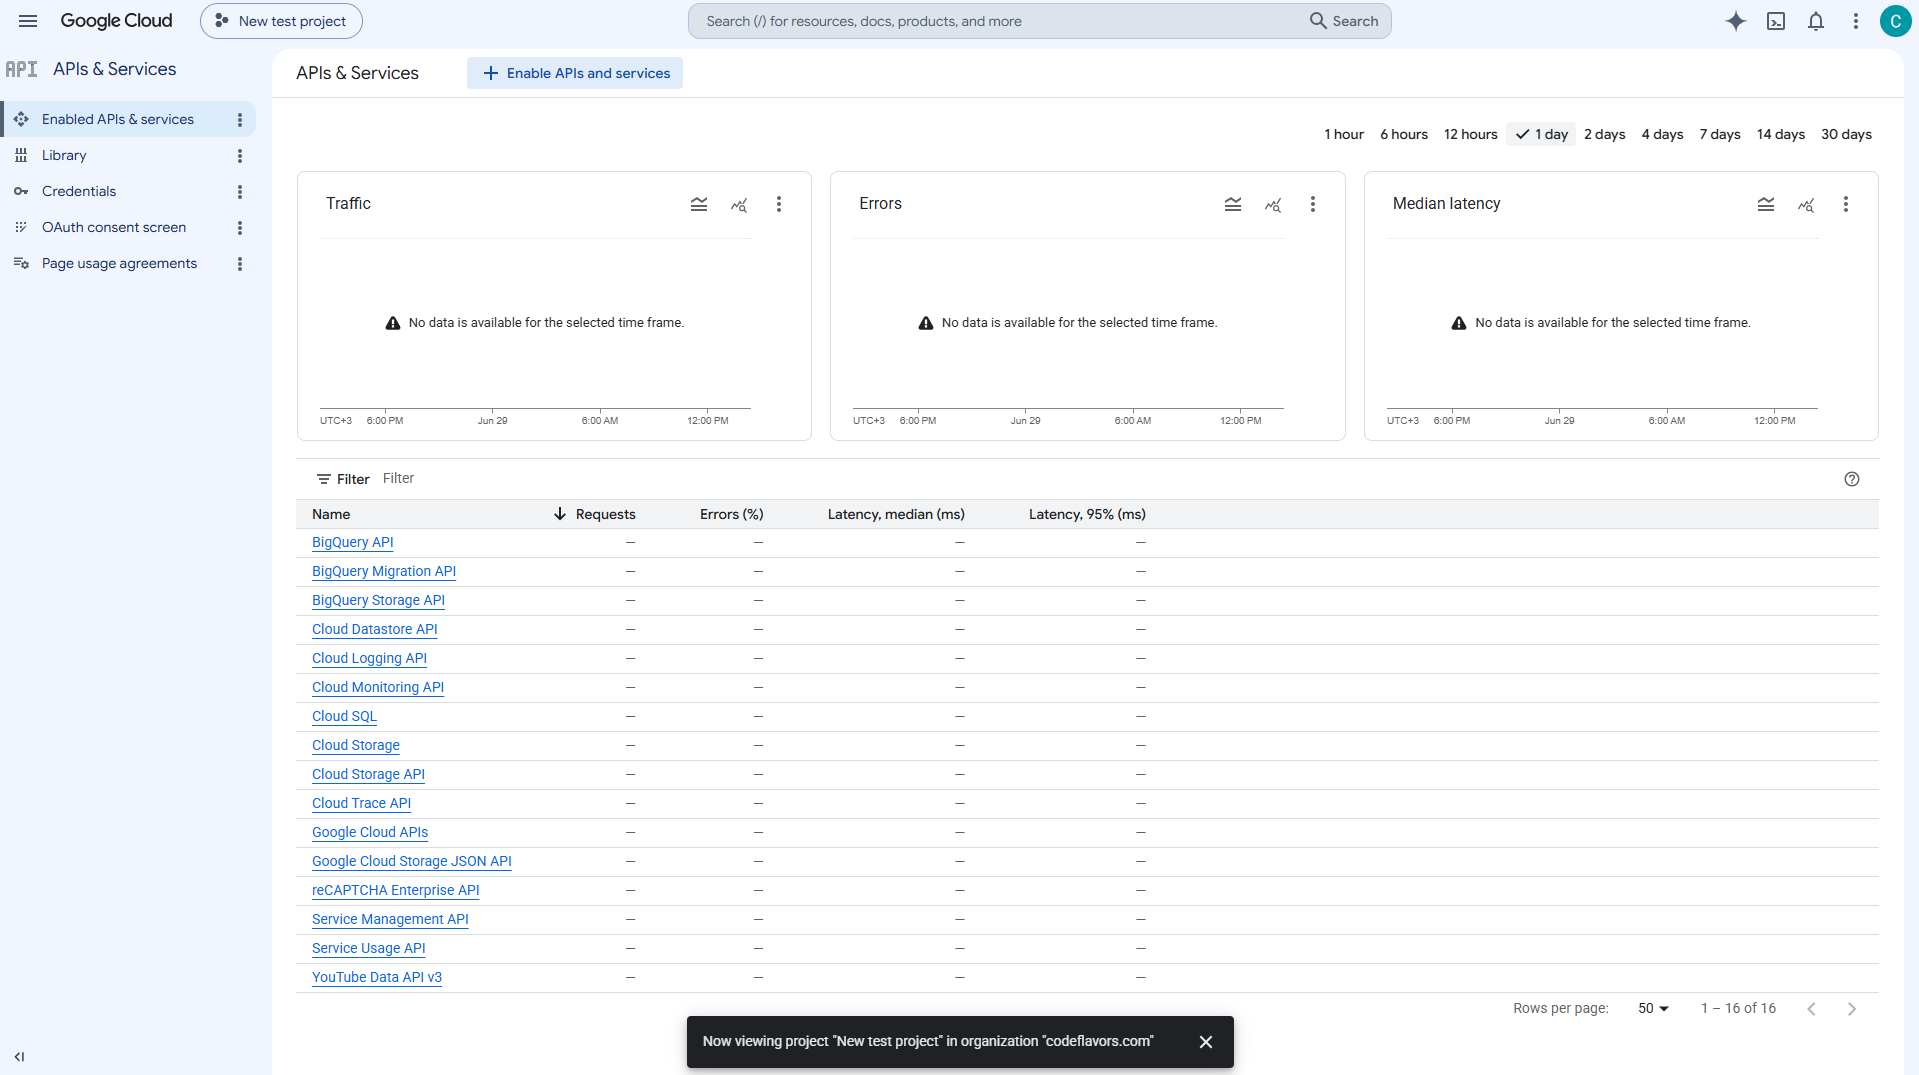1919x1075 pixels.
Task: Open the user account avatar
Action: coord(1895,21)
